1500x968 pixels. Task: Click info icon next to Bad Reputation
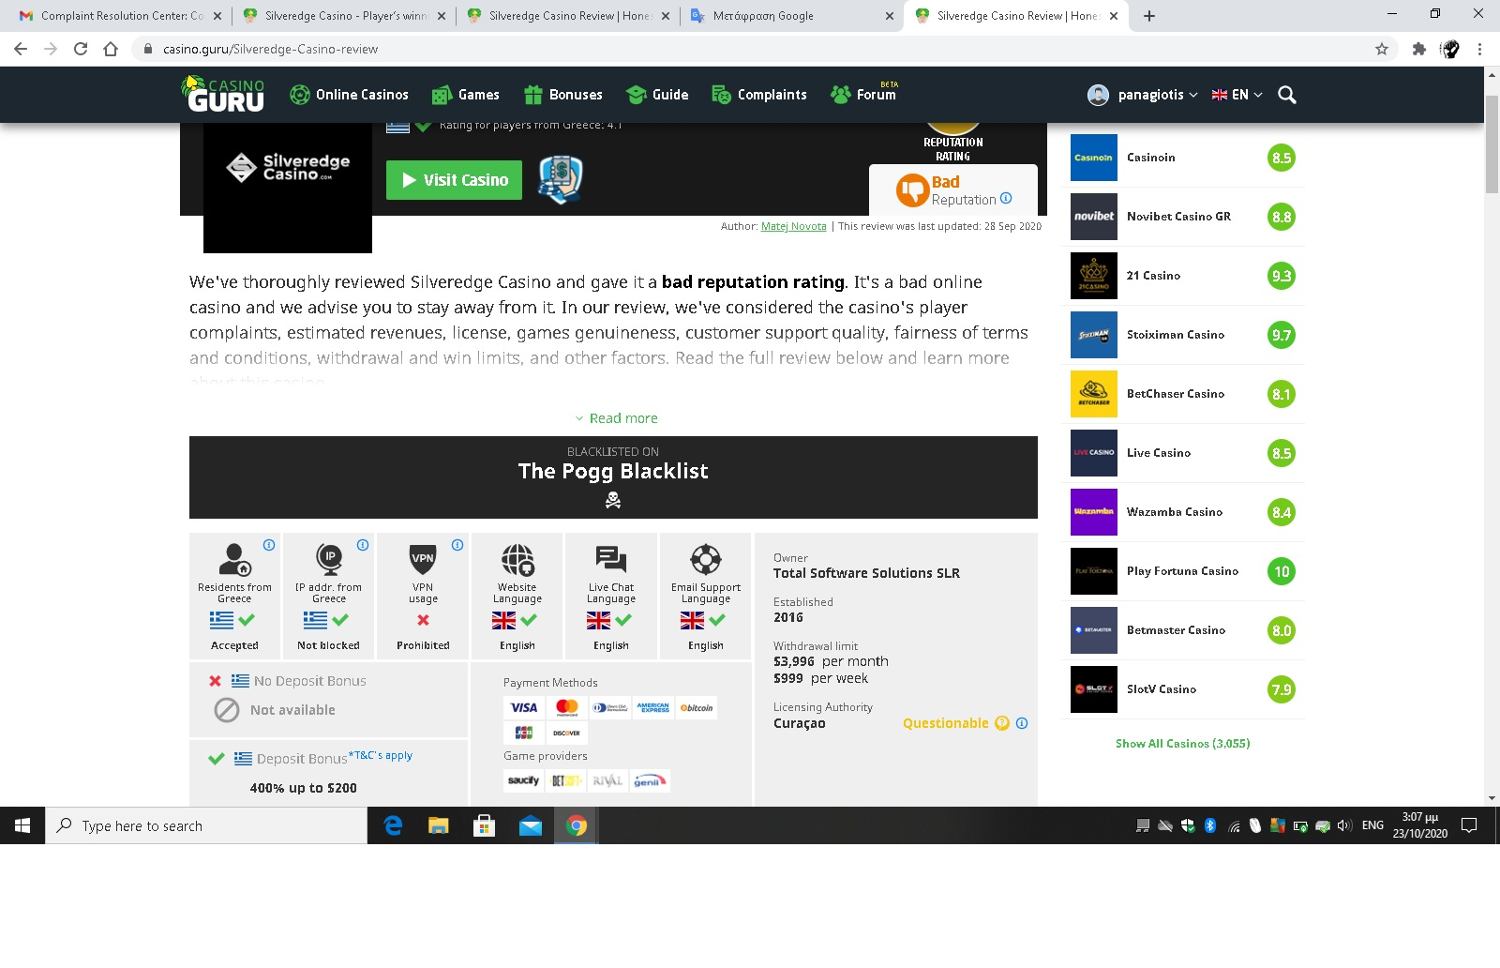(1006, 198)
